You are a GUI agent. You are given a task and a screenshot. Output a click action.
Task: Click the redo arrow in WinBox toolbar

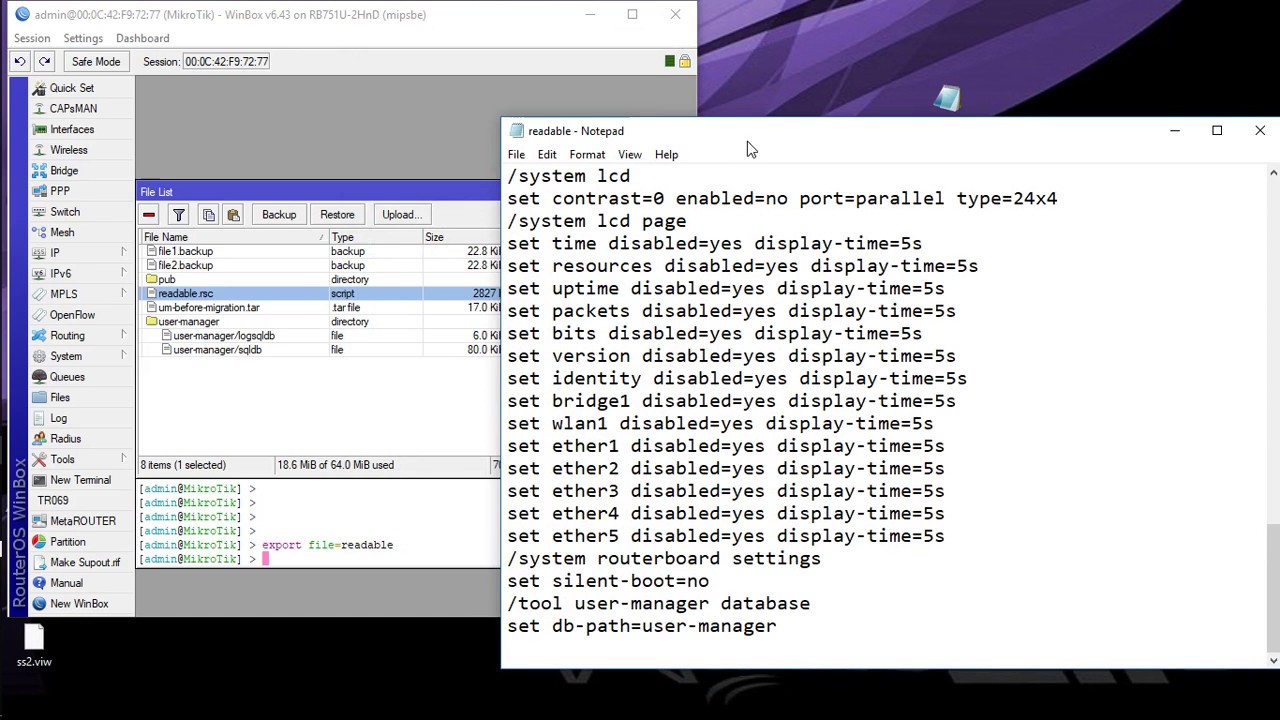point(44,61)
